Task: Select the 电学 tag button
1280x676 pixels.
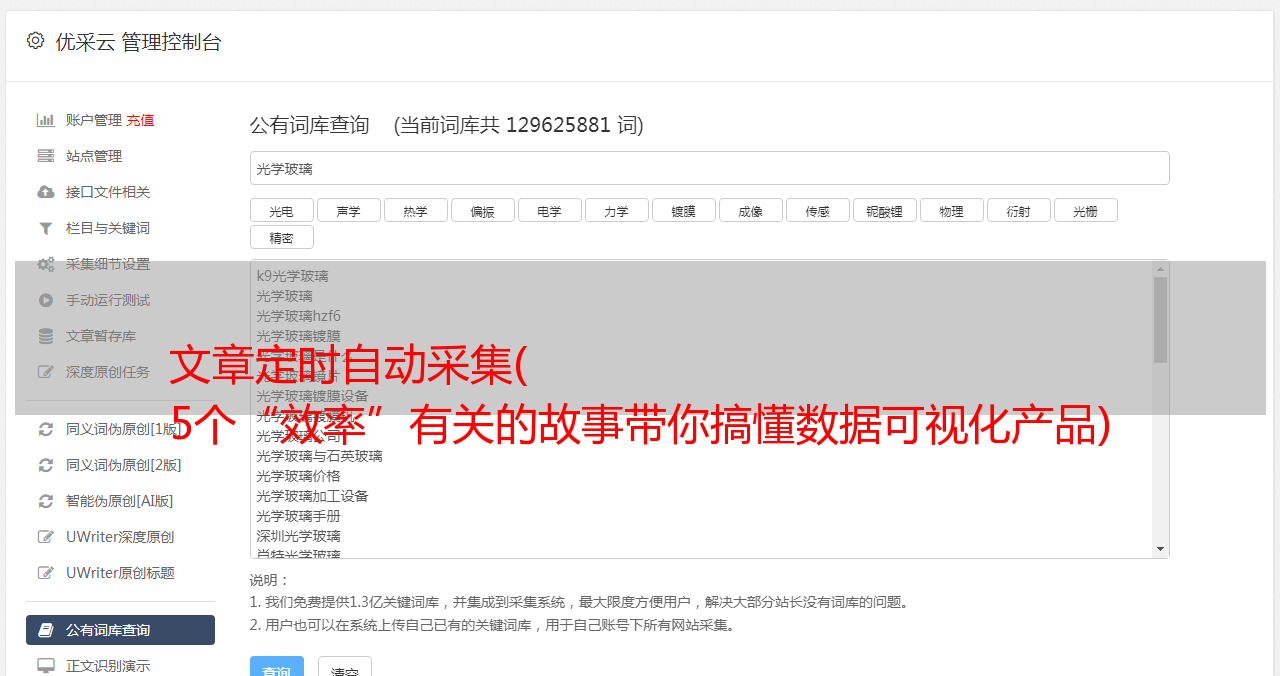Action: 550,210
